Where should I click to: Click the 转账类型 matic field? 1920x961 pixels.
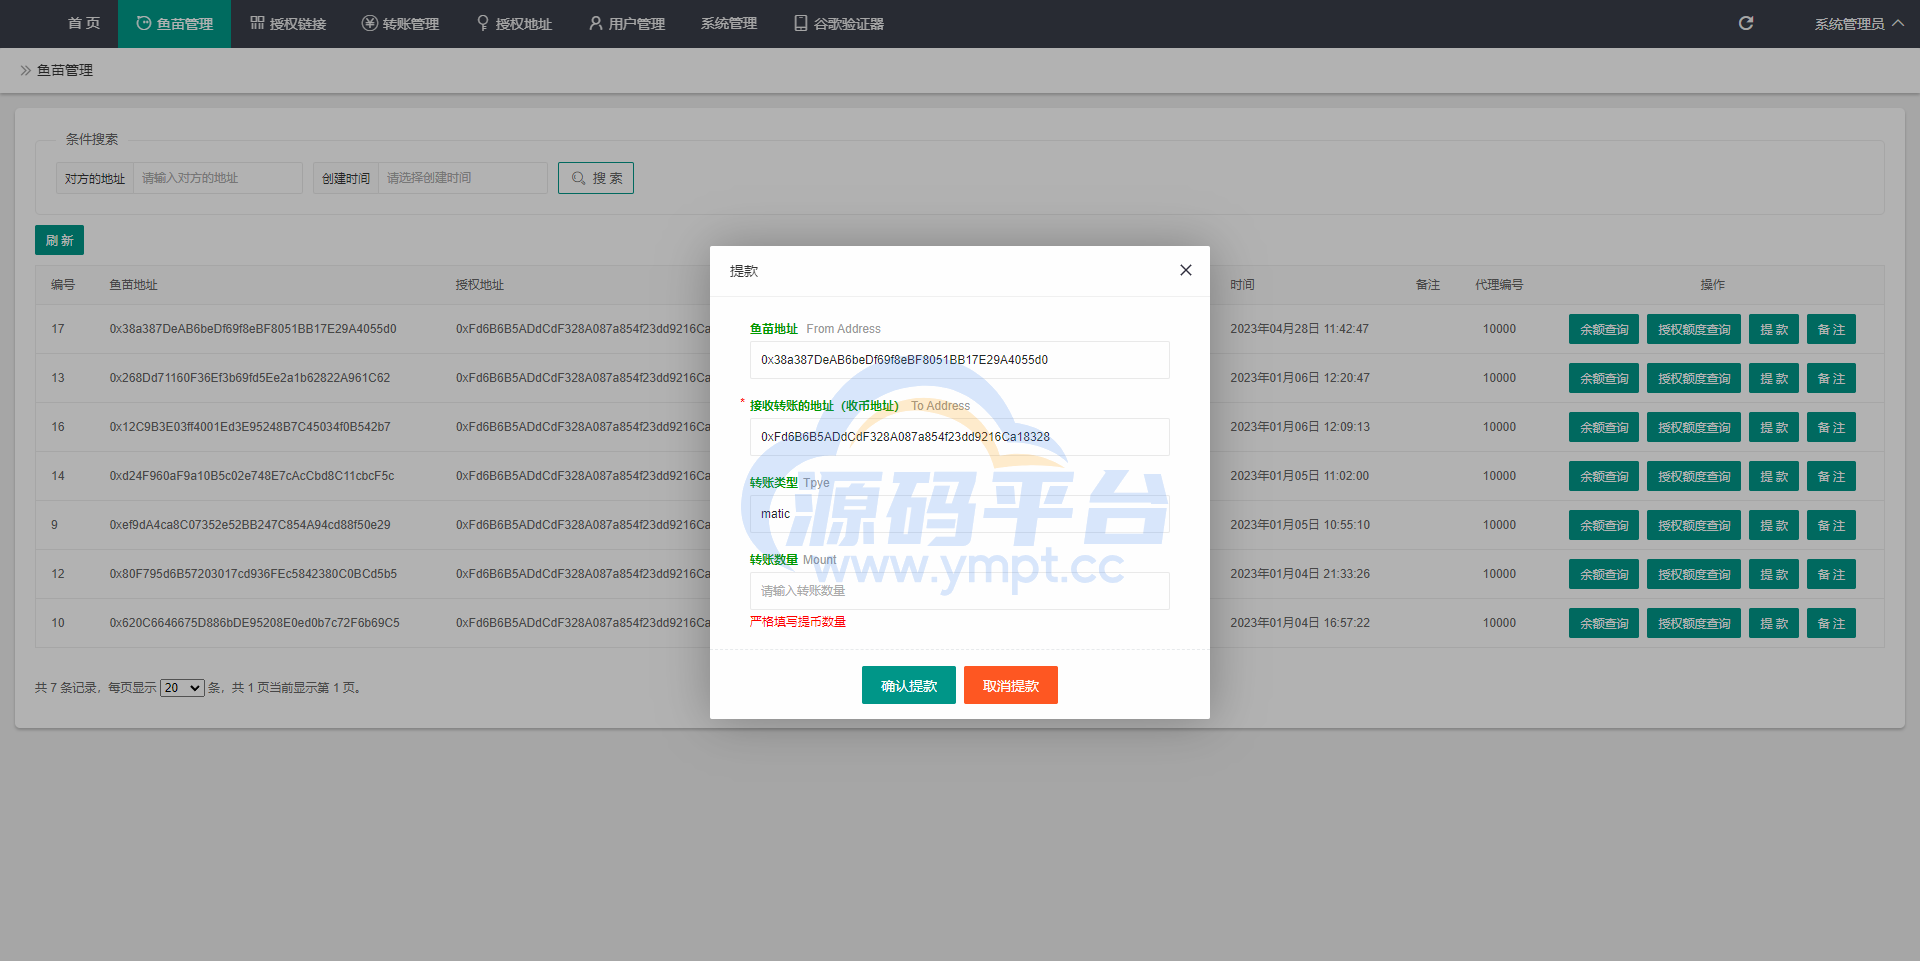(x=959, y=514)
